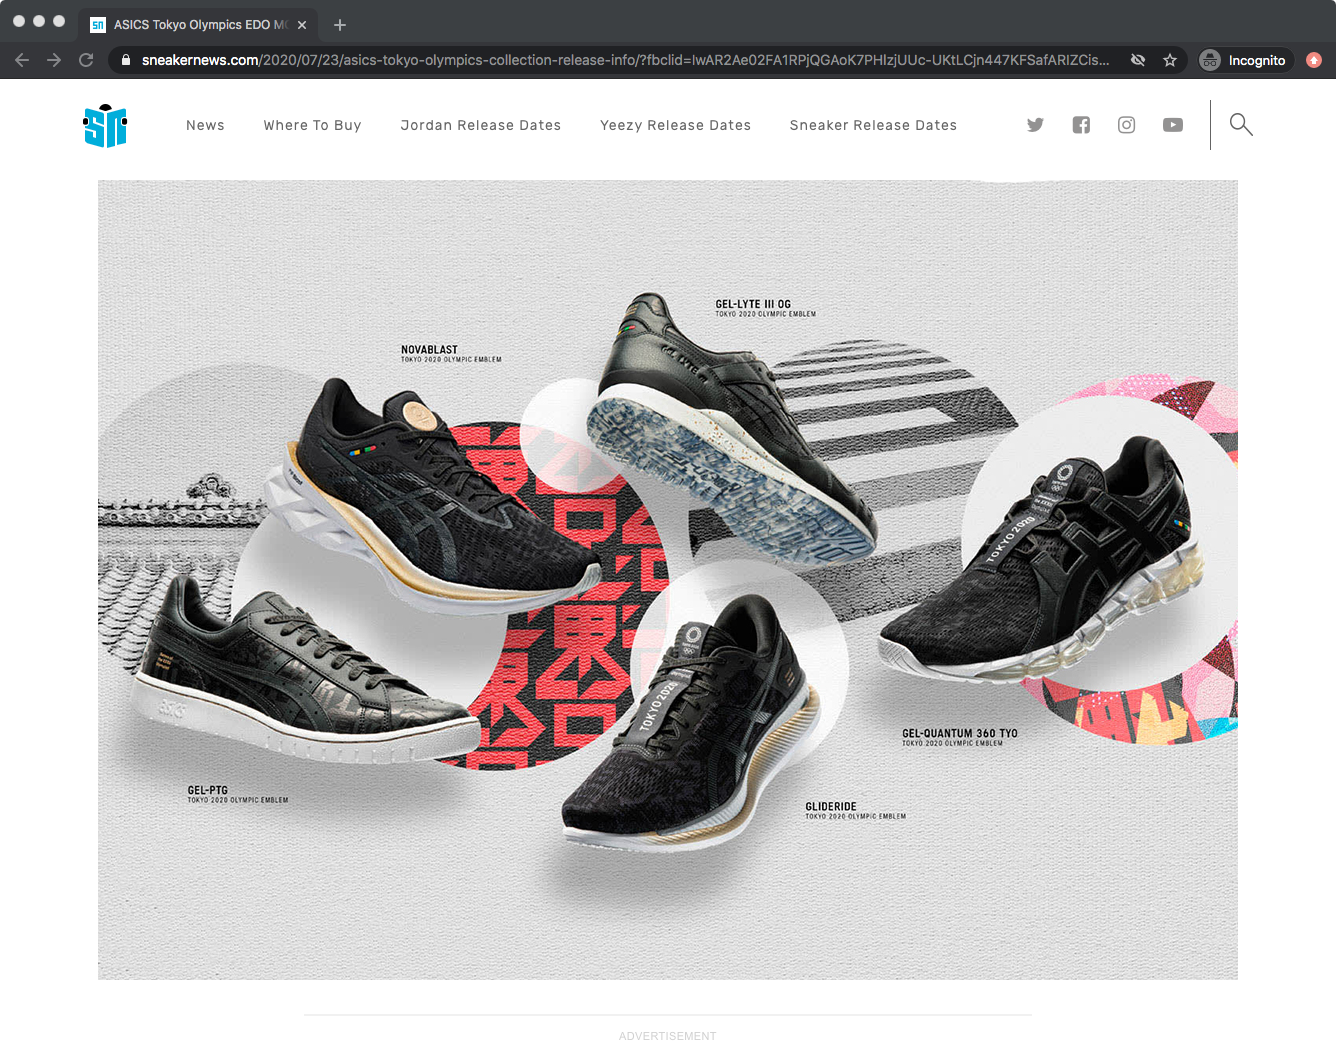This screenshot has height=1052, width=1336.
Task: Open the YouTube channel icon
Action: pyautogui.click(x=1173, y=125)
